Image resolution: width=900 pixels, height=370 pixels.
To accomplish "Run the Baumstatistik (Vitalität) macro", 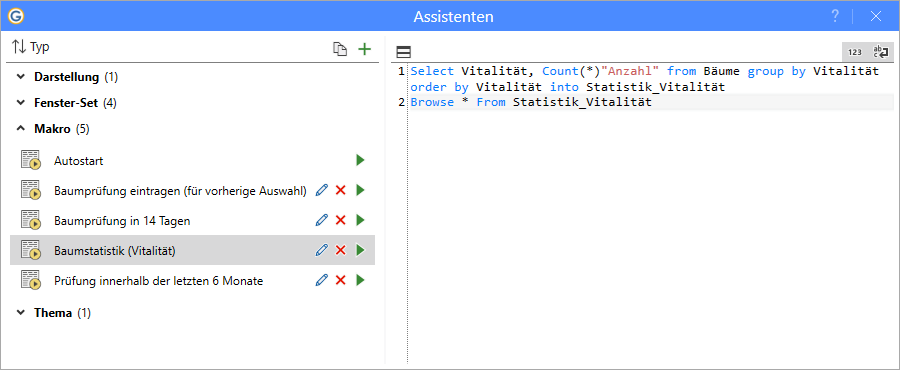I will coord(360,250).
